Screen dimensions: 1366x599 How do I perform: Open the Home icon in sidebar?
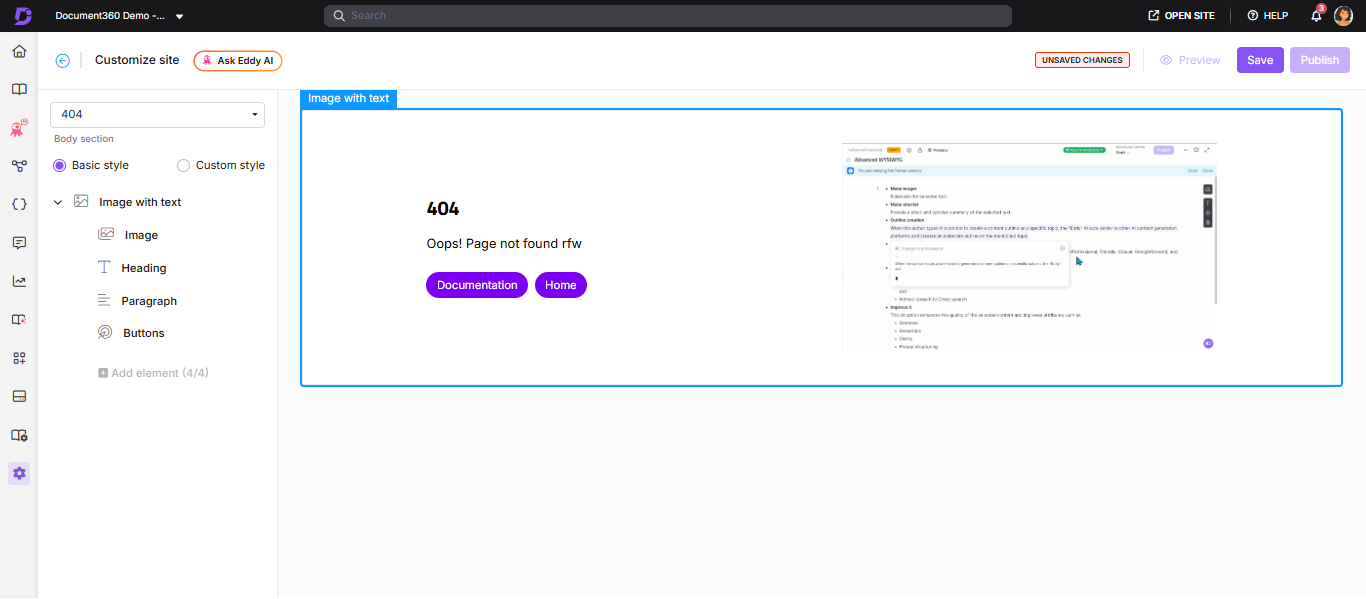point(19,51)
